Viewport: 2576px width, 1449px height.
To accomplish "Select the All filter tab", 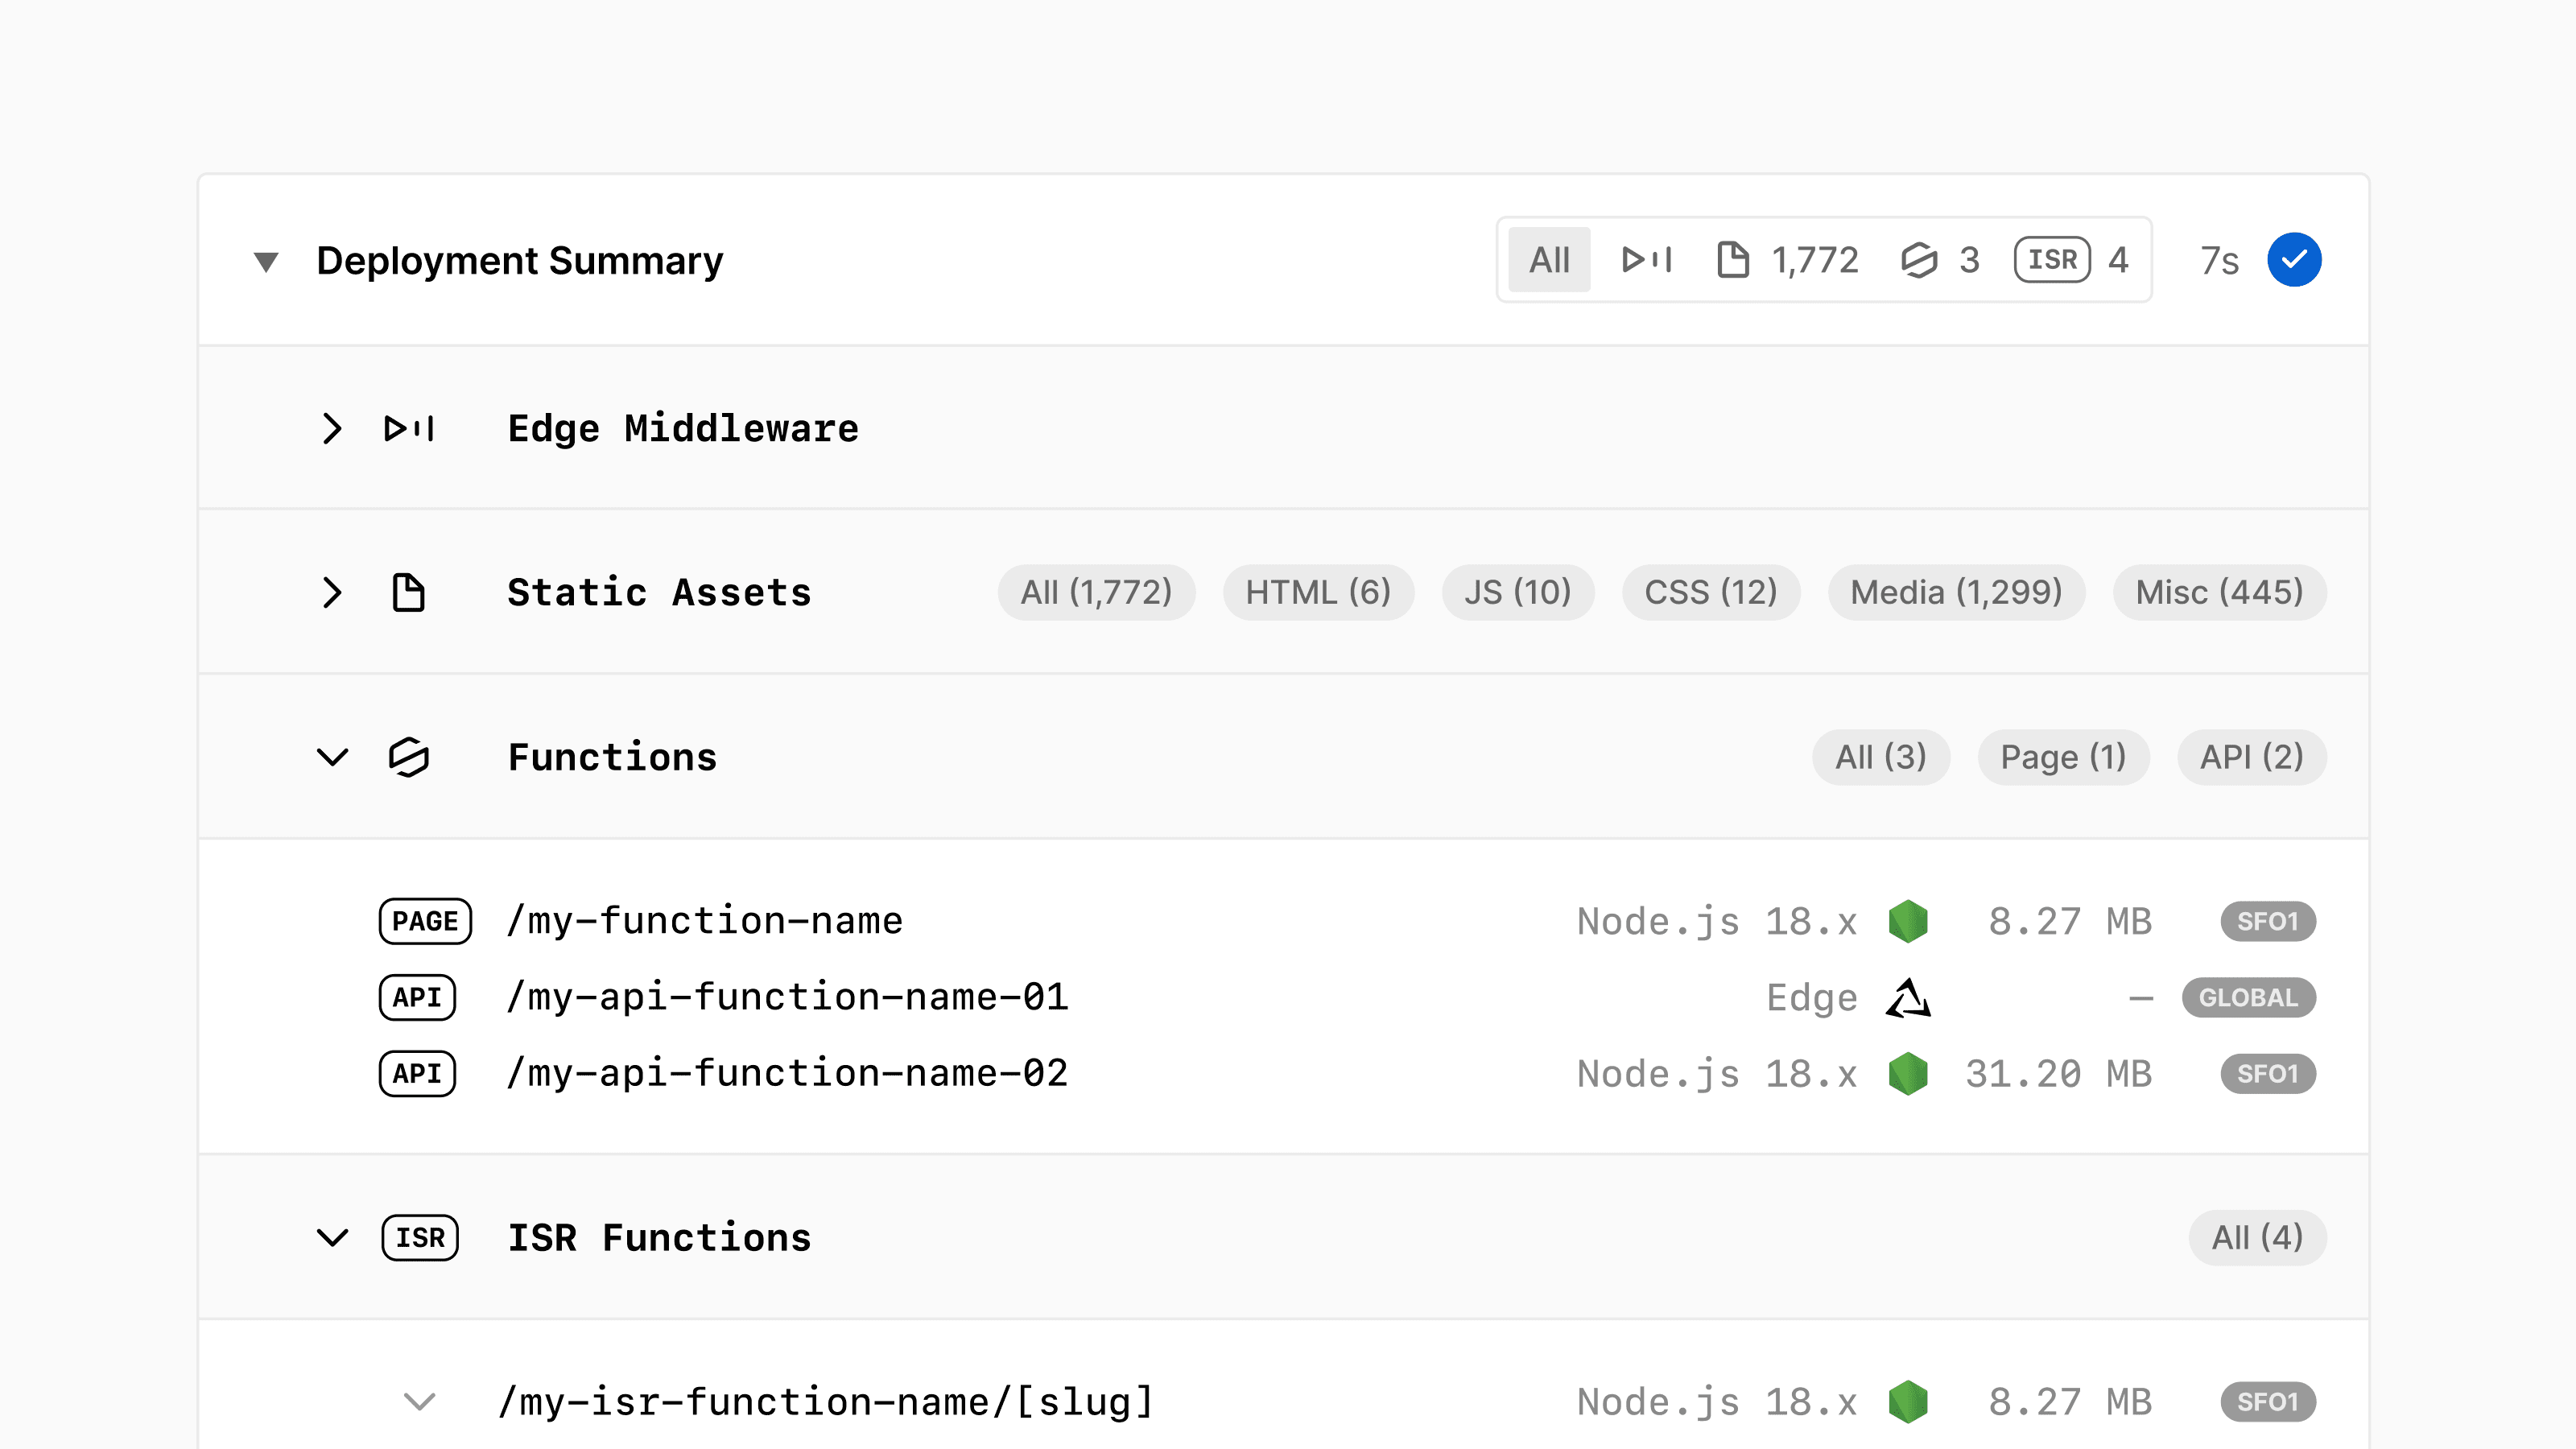I will pyautogui.click(x=1550, y=260).
